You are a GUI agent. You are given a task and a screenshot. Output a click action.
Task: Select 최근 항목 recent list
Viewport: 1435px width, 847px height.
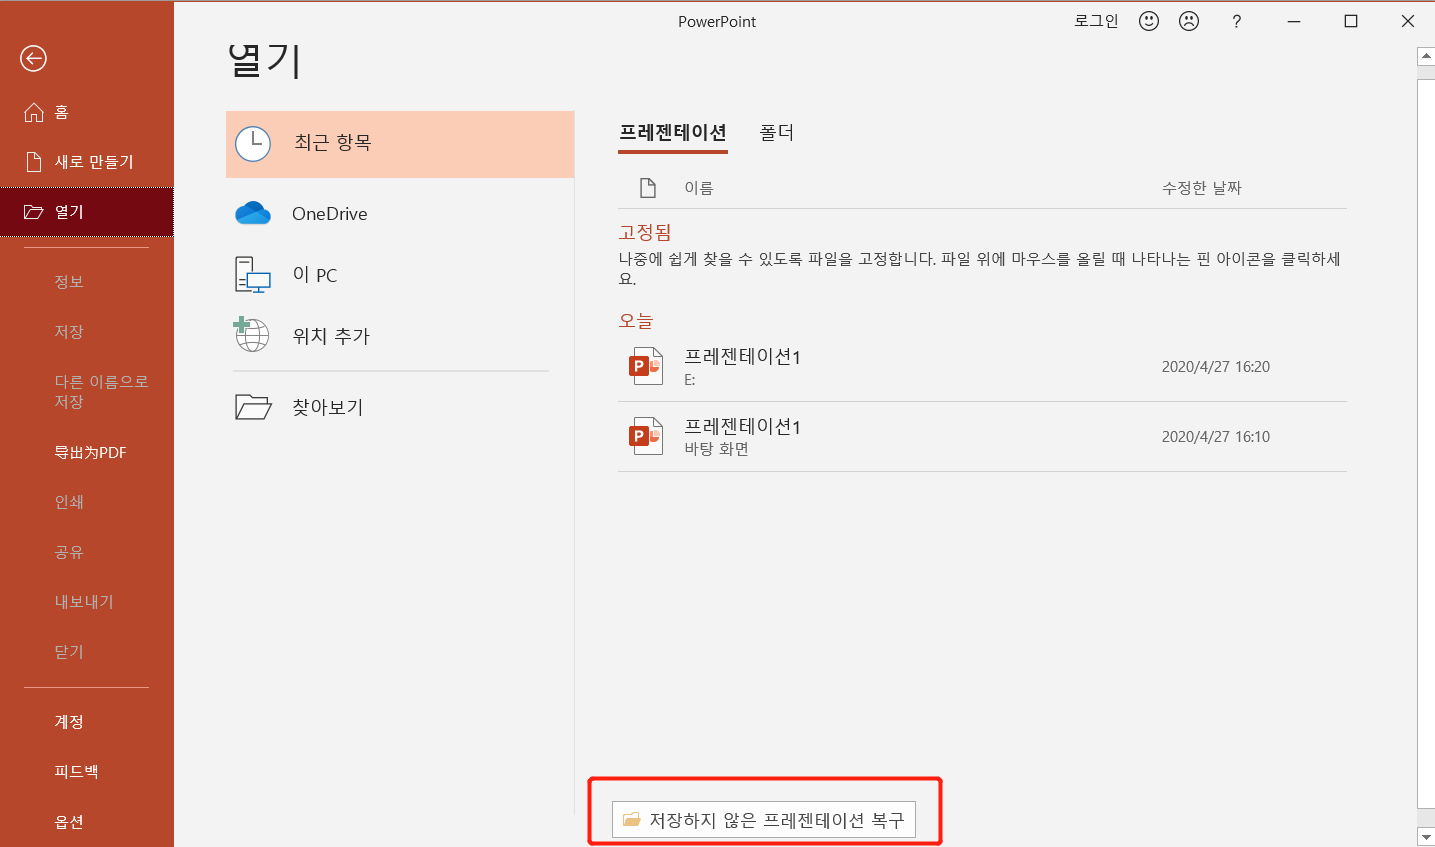(400, 144)
